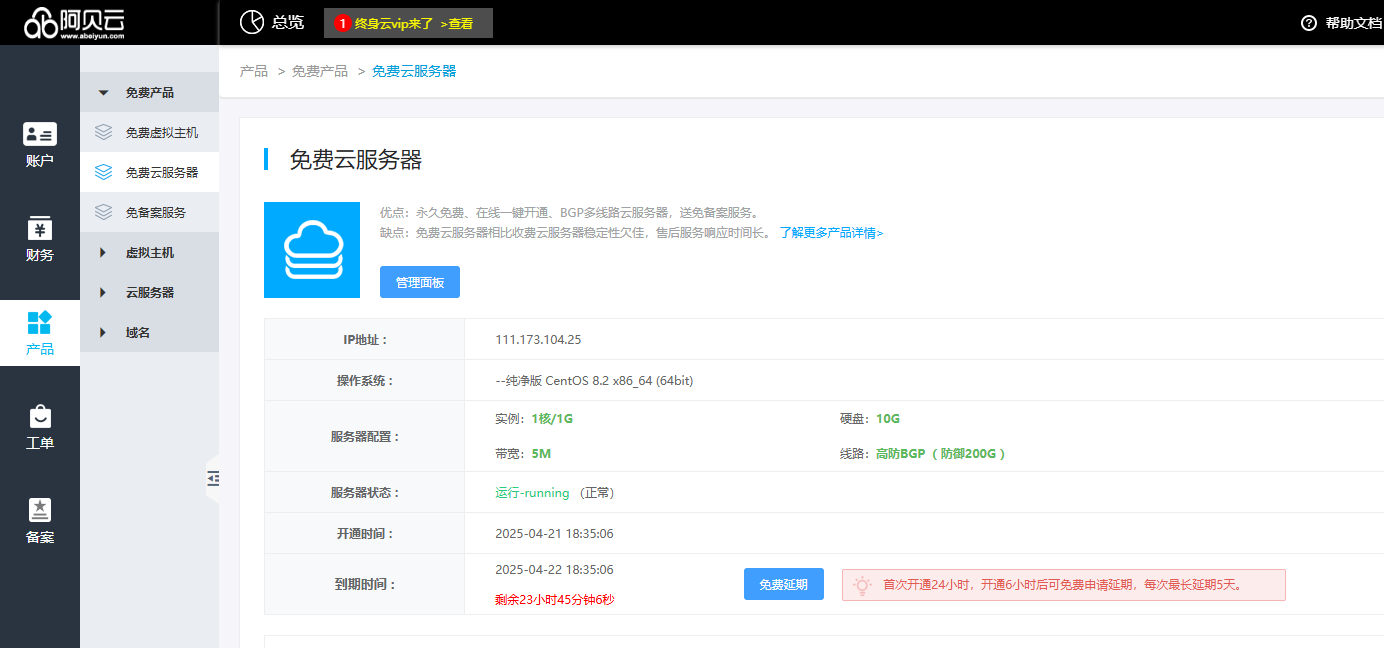Image resolution: width=1384 pixels, height=648 pixels.
Task: Click the red remaining time countdown text
Action: point(554,600)
